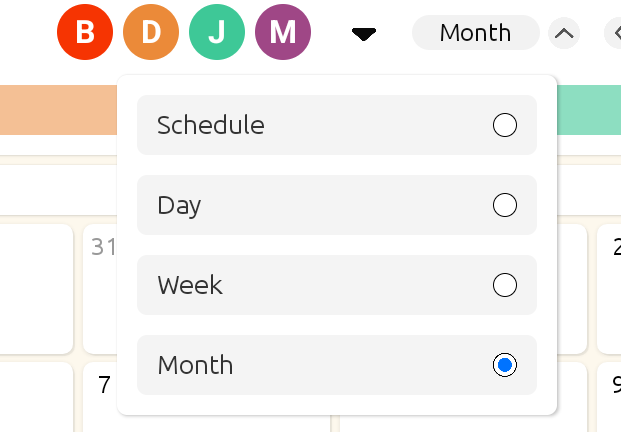This screenshot has width=621, height=432.
Task: Choose Schedule view from the menu
Action: click(211, 125)
